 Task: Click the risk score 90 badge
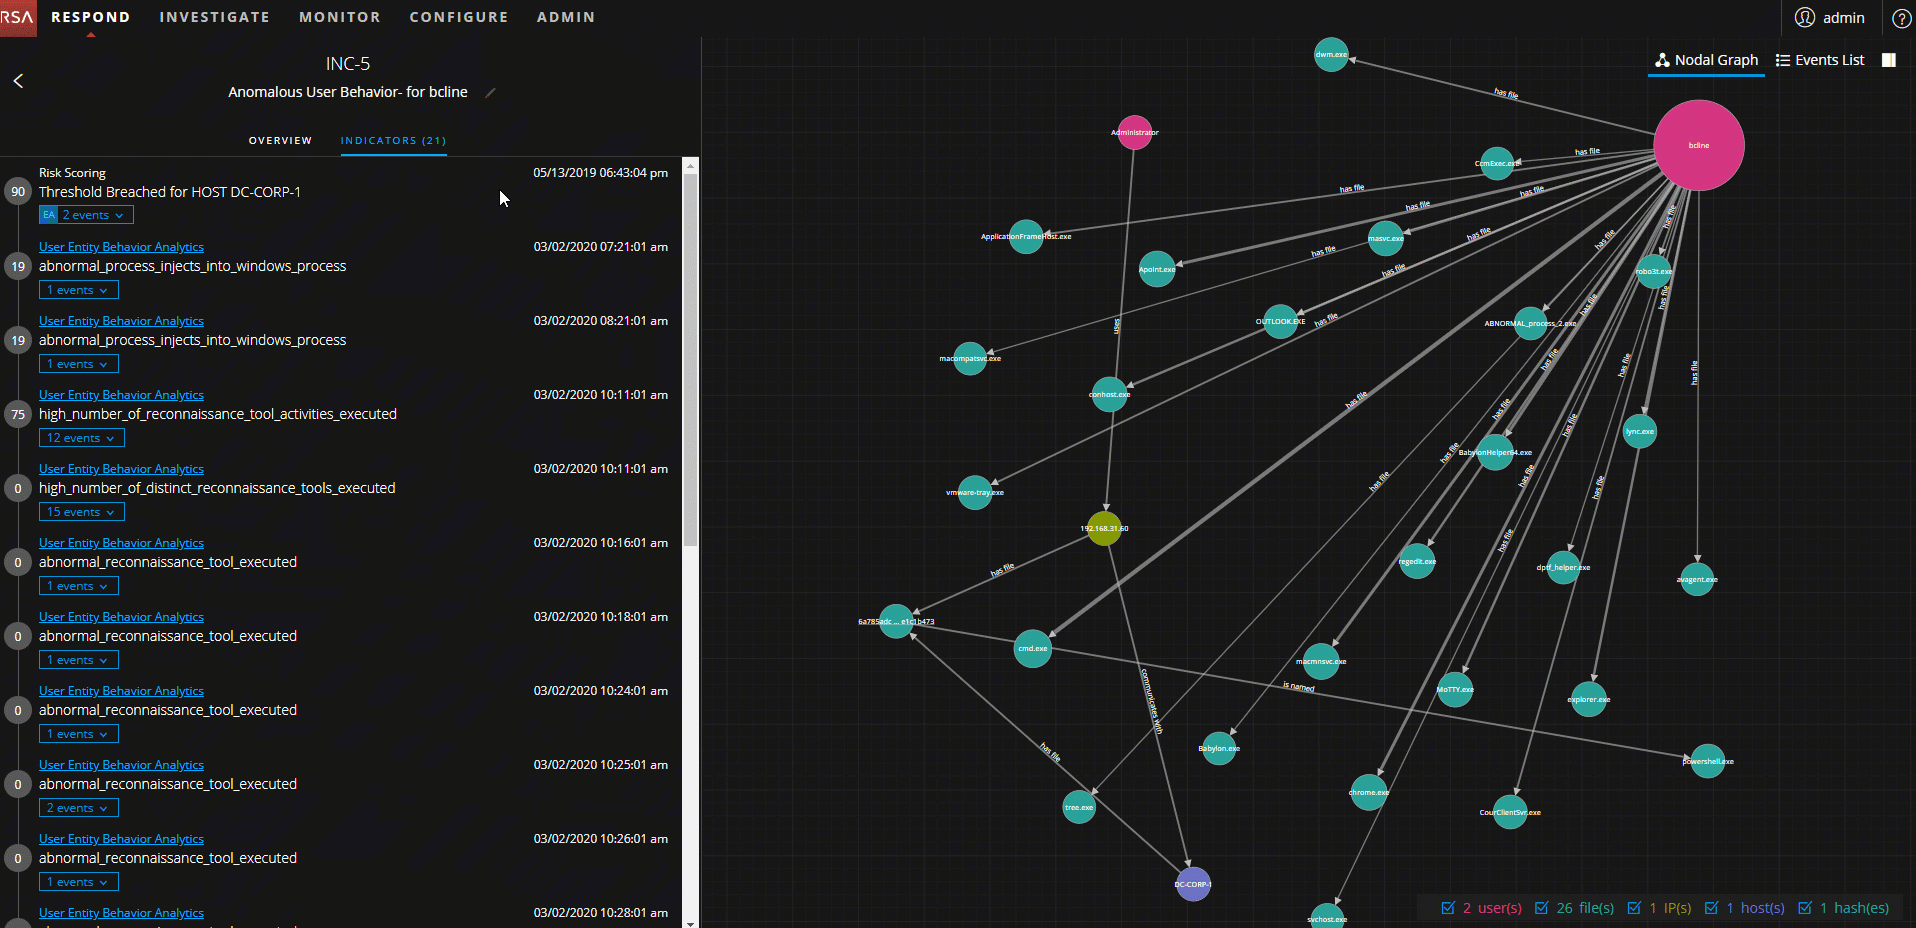click(x=18, y=192)
